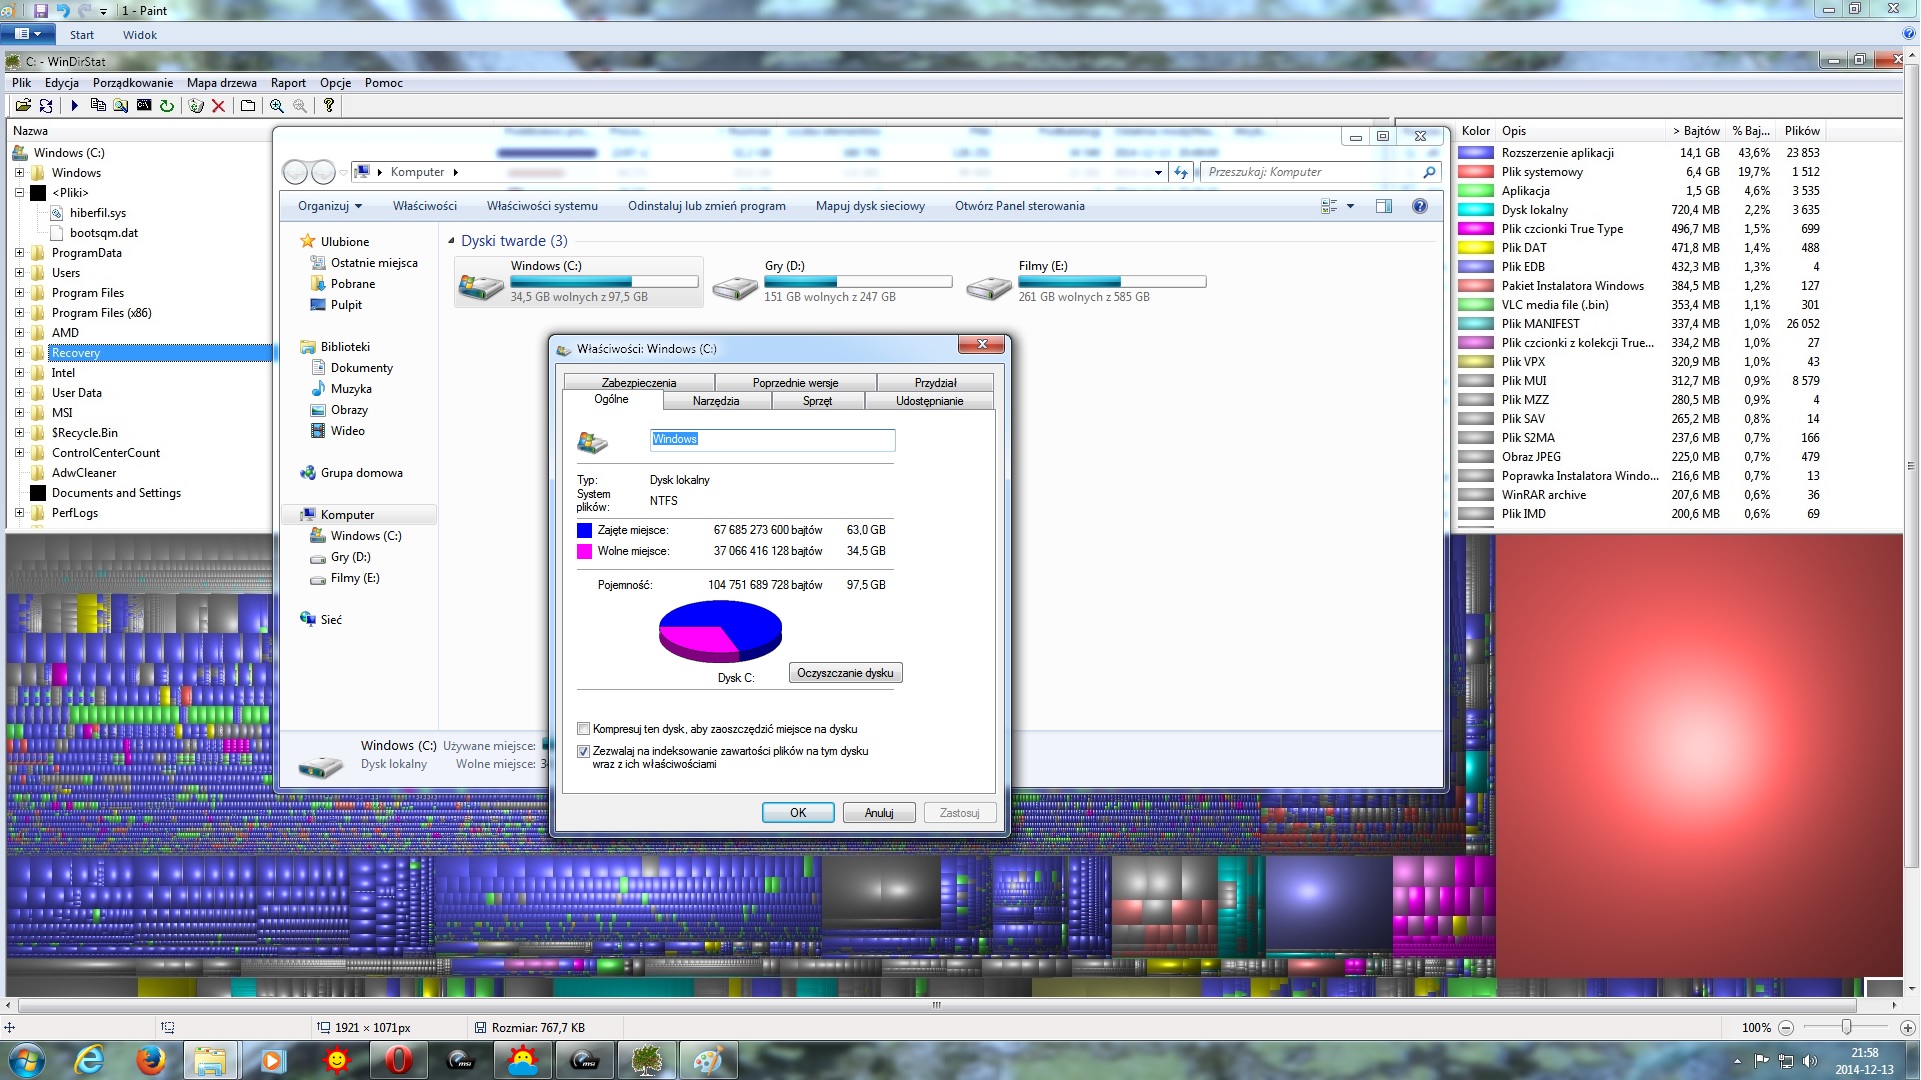Click the Save icon in Paint title bar
1921x1080 pixels.
[x=41, y=10]
